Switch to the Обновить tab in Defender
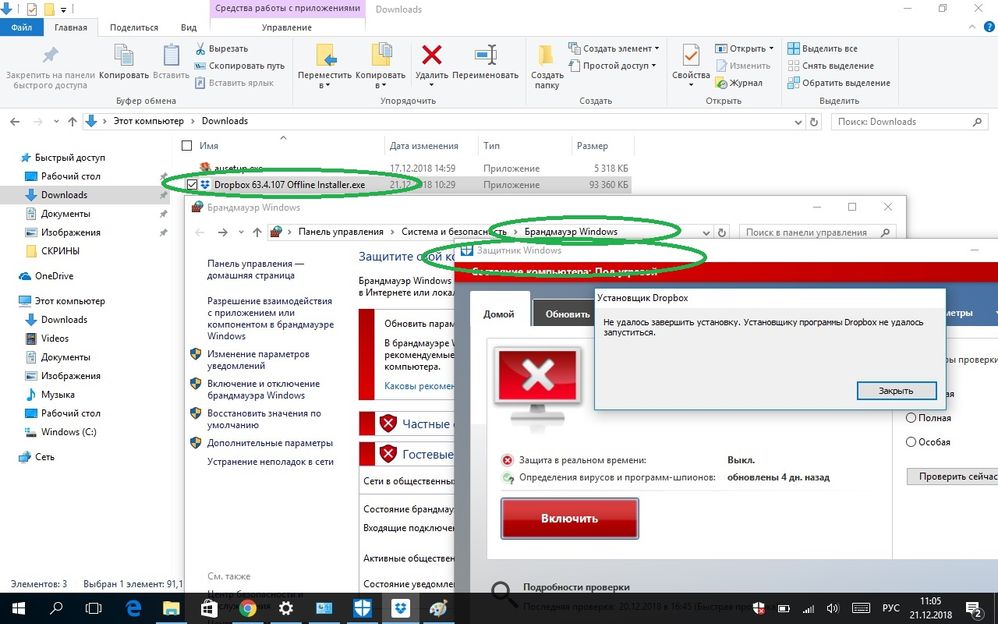The height and width of the screenshot is (624, 998). [568, 314]
